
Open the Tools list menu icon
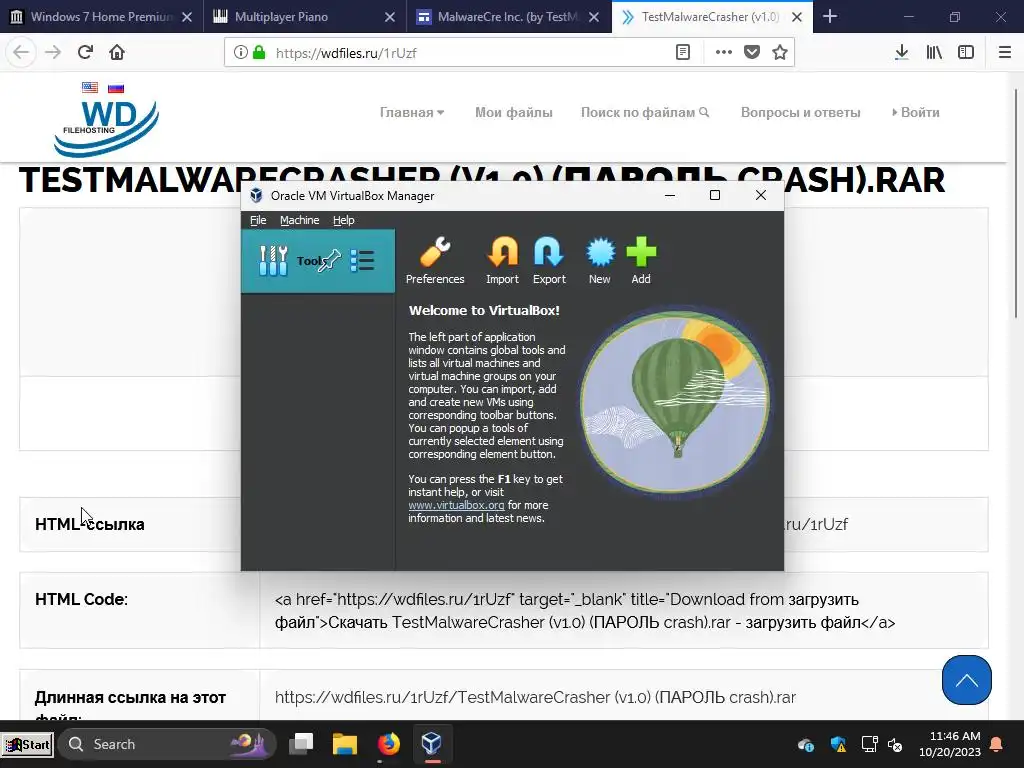pos(362,261)
